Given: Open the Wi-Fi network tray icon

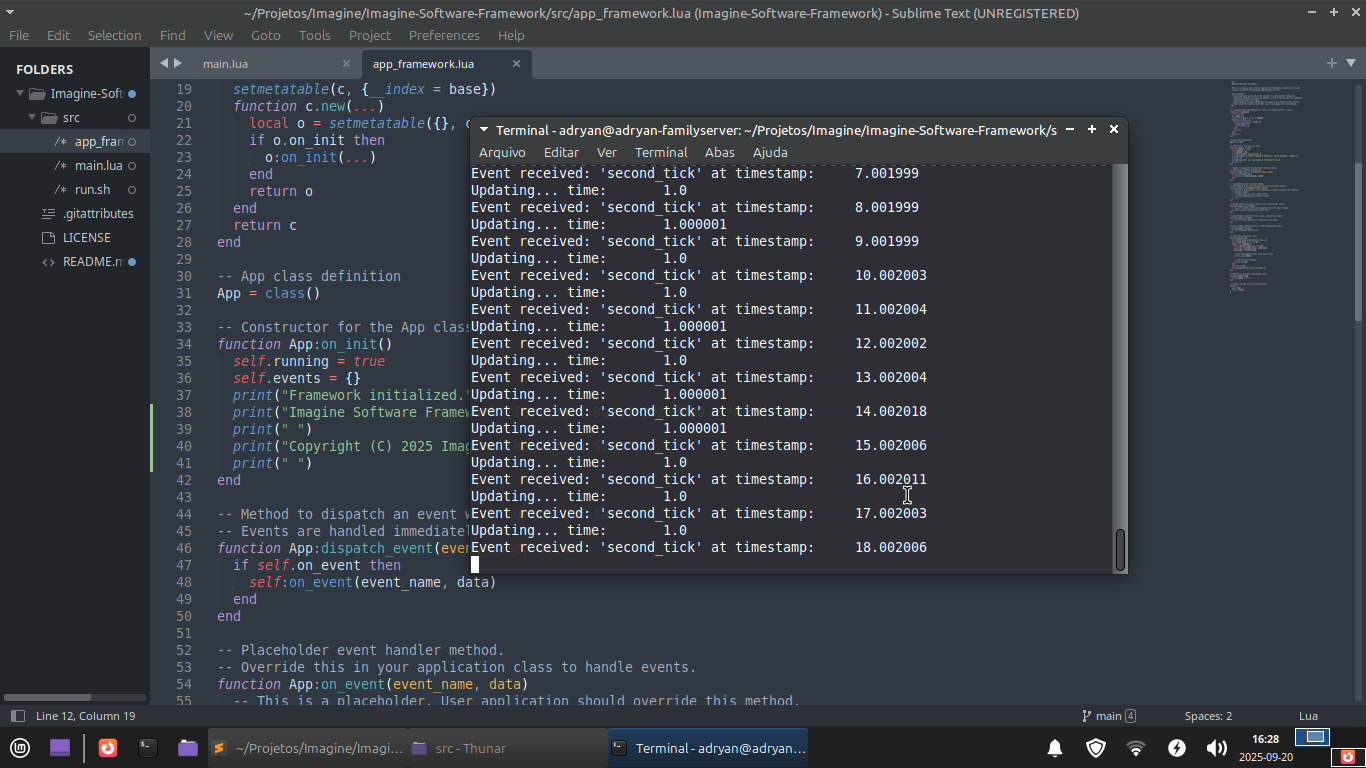Looking at the screenshot, I should pyautogui.click(x=1136, y=748).
